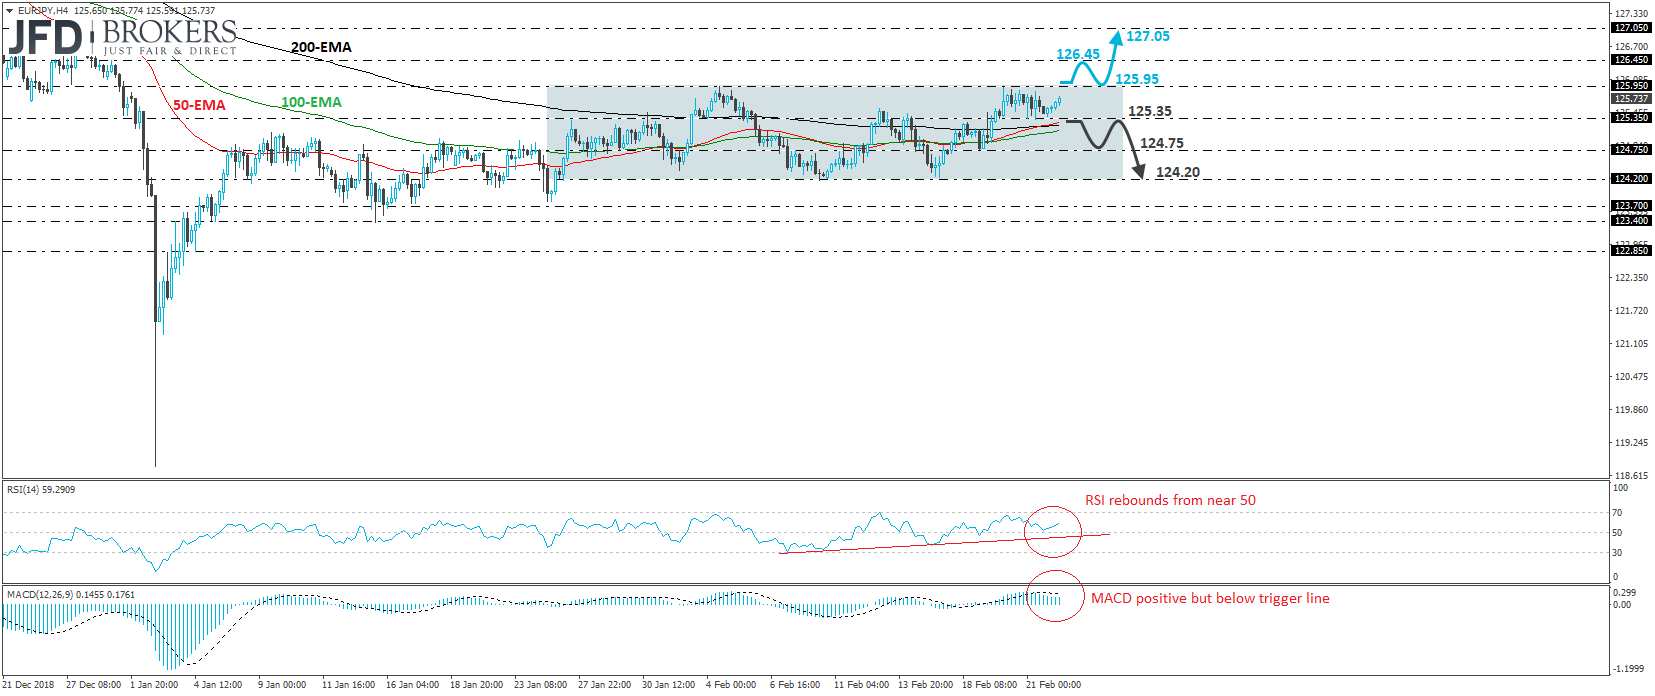Select the blue 126.45 target label
Screen dimensions: 1655x696
click(1077, 54)
